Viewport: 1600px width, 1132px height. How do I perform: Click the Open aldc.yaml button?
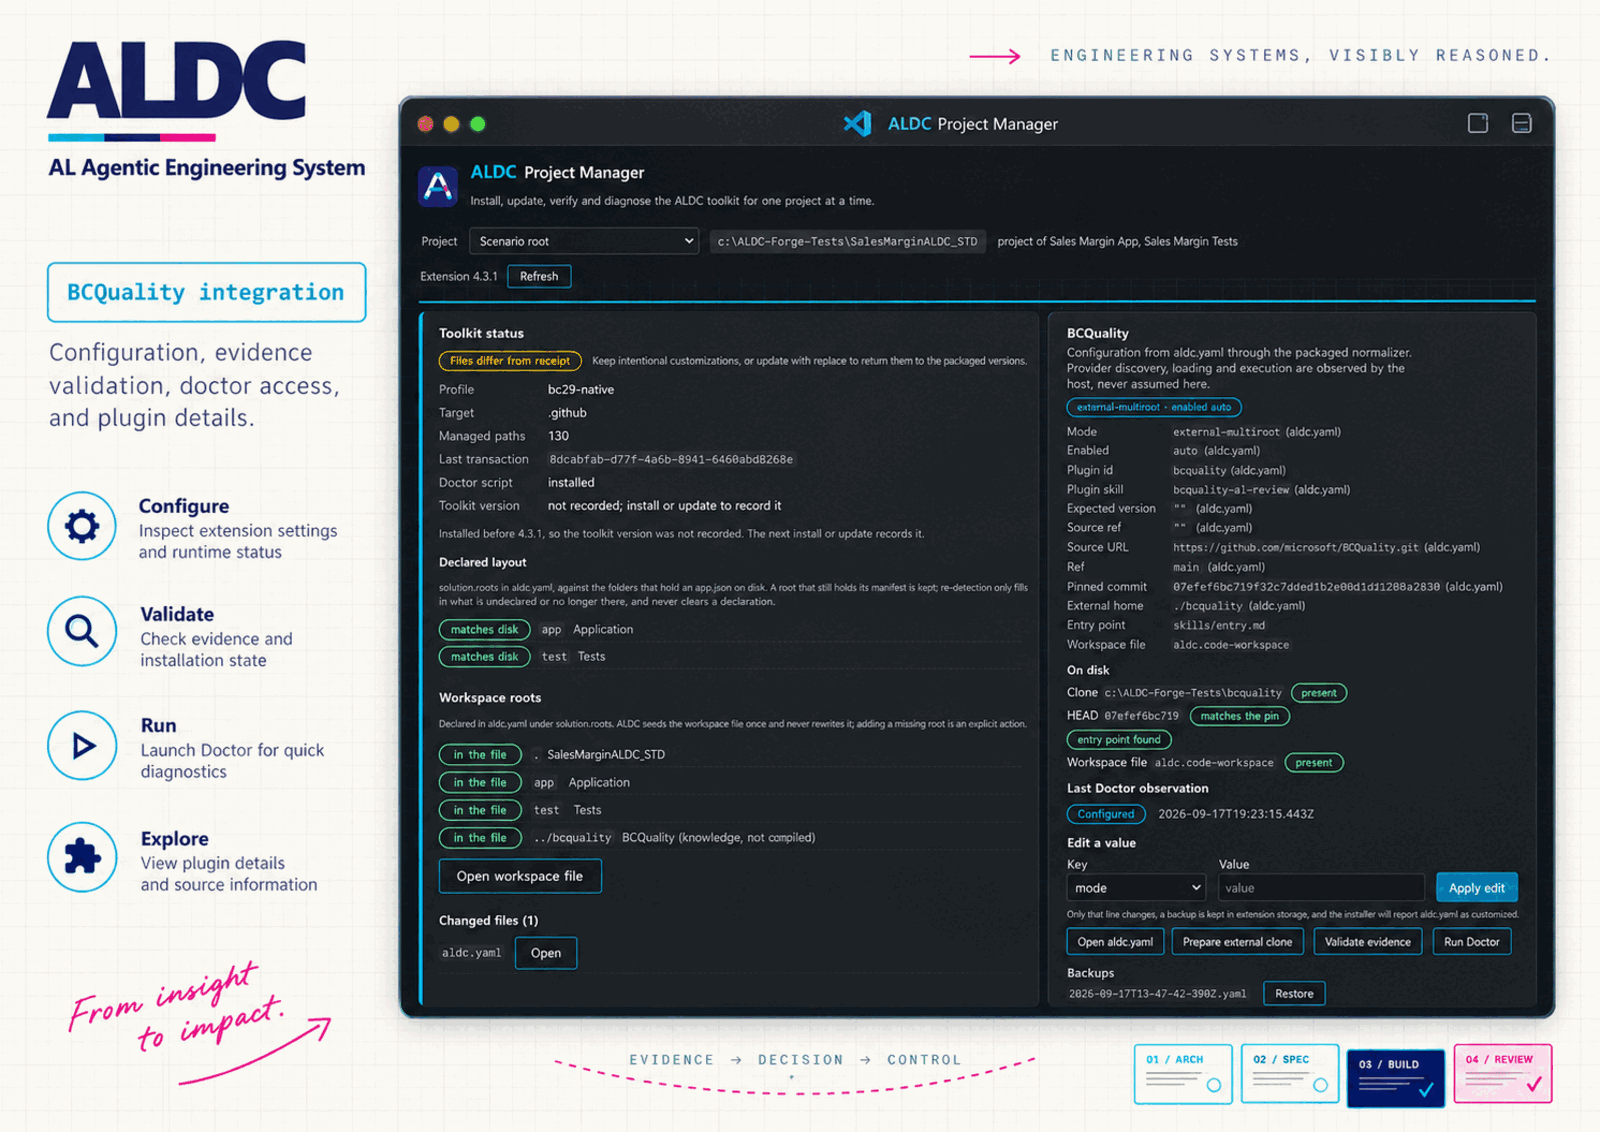tap(1115, 942)
